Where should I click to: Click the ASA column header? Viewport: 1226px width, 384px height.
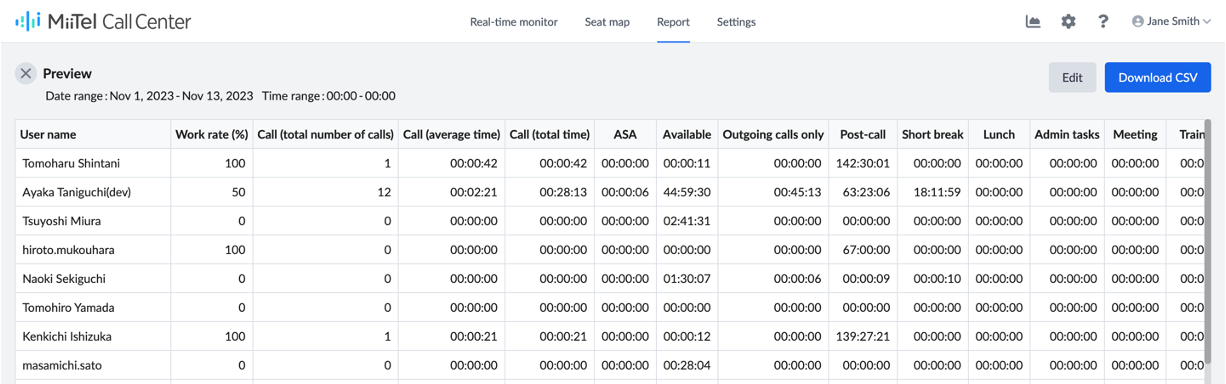click(x=625, y=134)
